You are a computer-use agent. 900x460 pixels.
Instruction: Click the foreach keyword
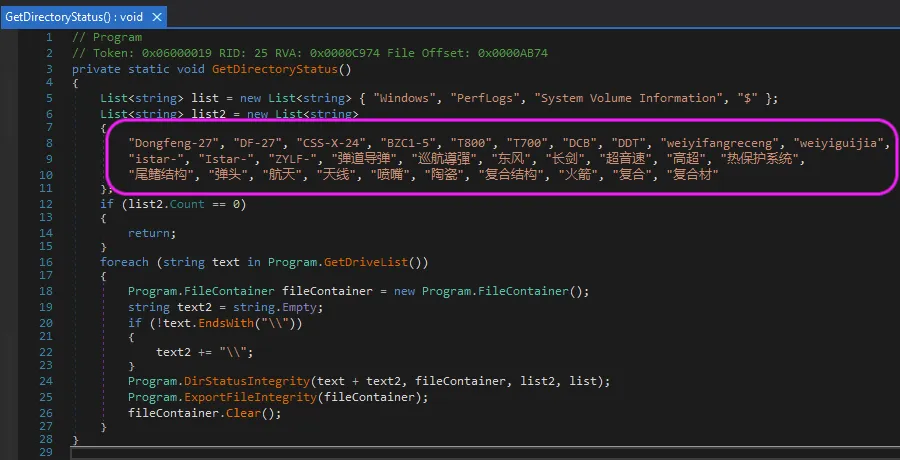click(124, 262)
